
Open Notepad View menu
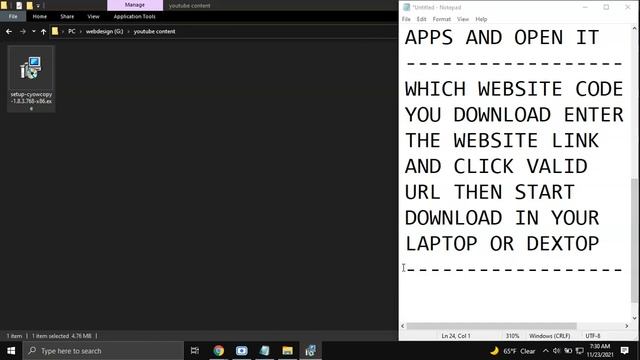462,19
